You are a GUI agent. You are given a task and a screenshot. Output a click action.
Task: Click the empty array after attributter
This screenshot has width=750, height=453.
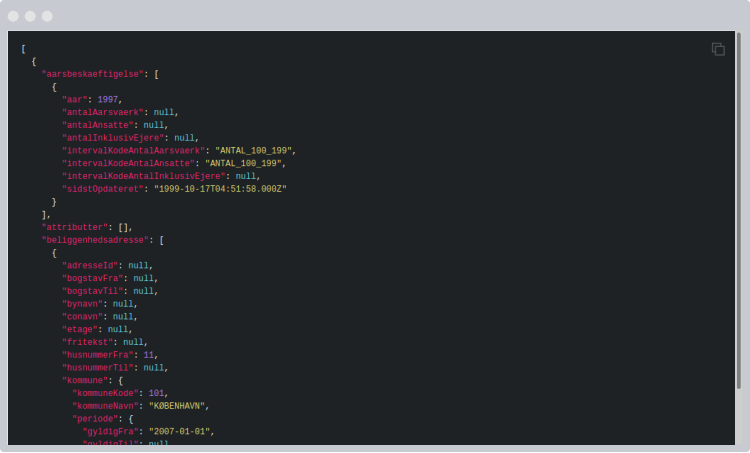tap(123, 227)
